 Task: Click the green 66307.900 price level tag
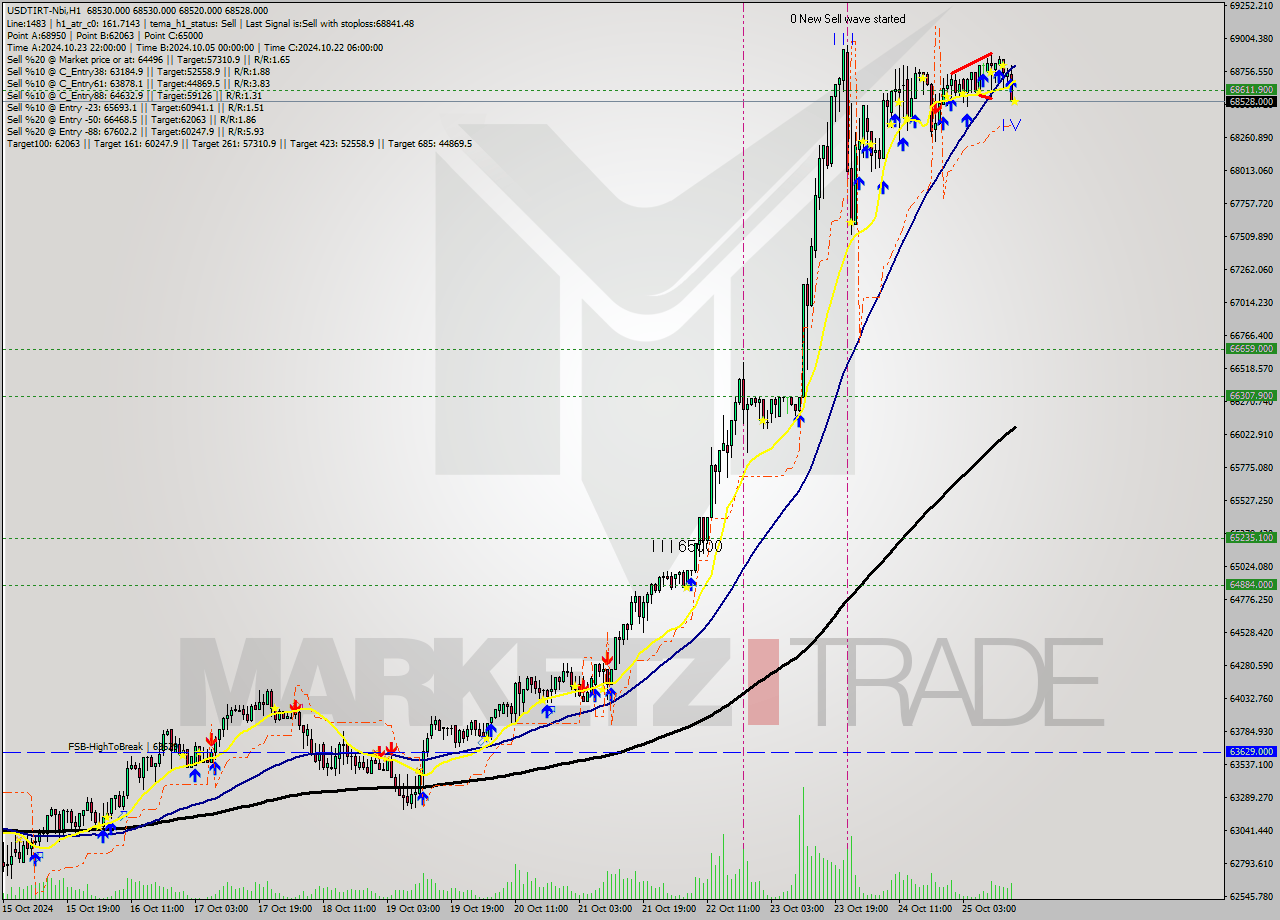[x=1251, y=395]
